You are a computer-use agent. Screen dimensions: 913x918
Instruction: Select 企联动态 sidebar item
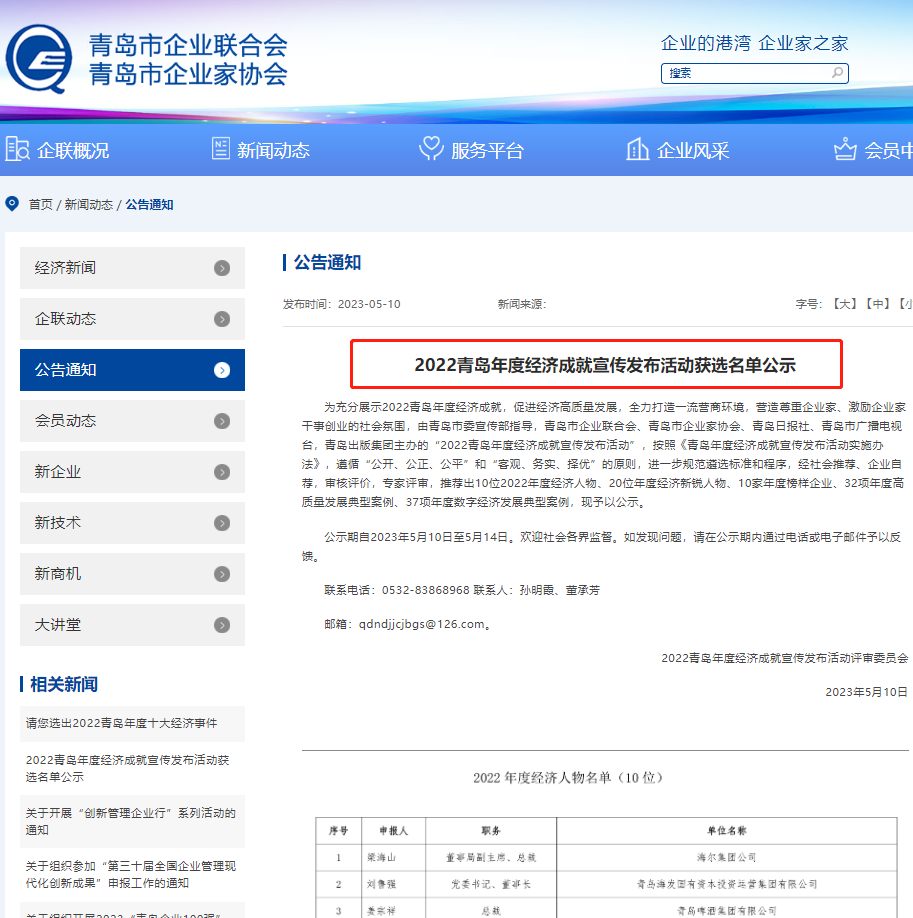pos(132,319)
